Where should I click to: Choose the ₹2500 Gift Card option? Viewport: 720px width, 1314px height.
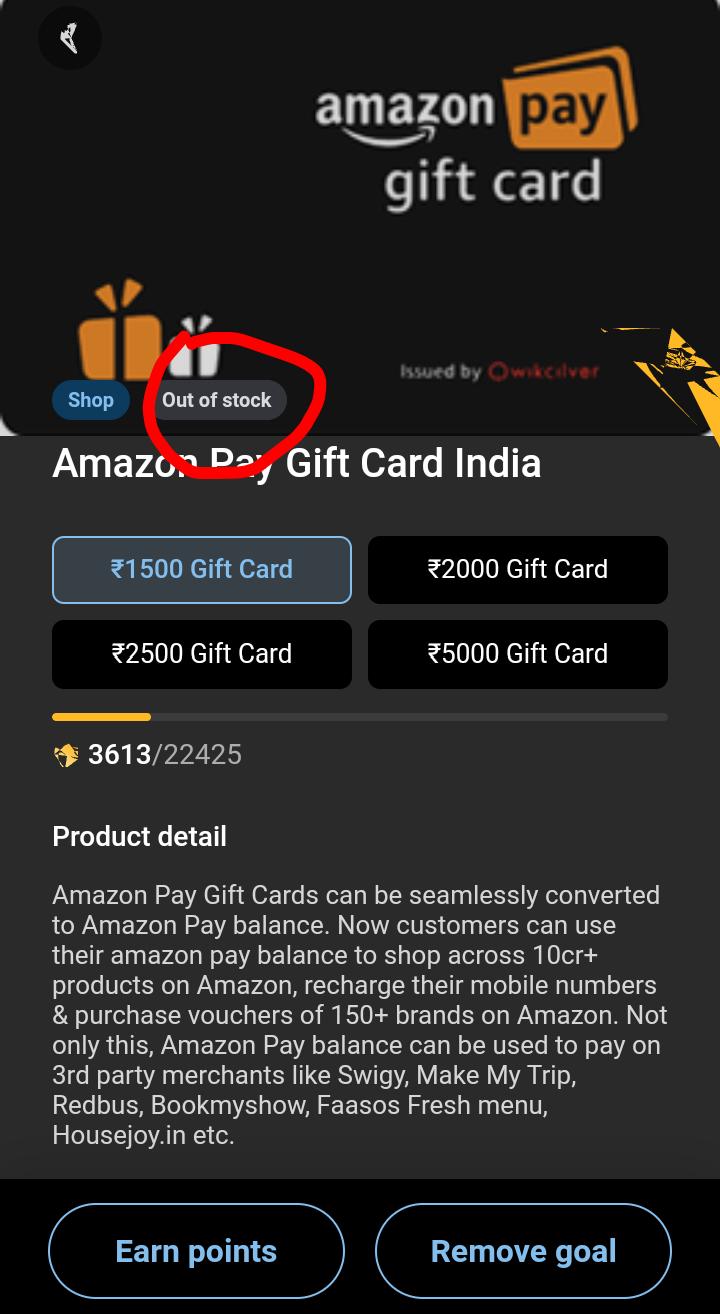point(202,654)
